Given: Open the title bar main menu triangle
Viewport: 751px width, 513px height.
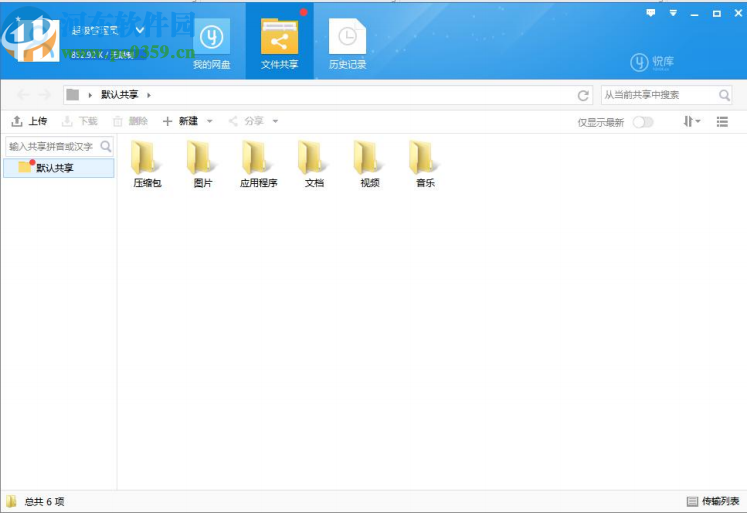Looking at the screenshot, I should coord(673,13).
